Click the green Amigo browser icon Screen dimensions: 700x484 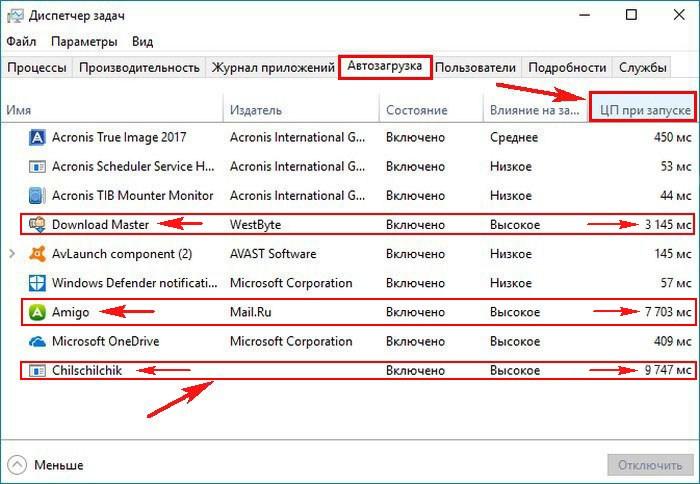37,312
